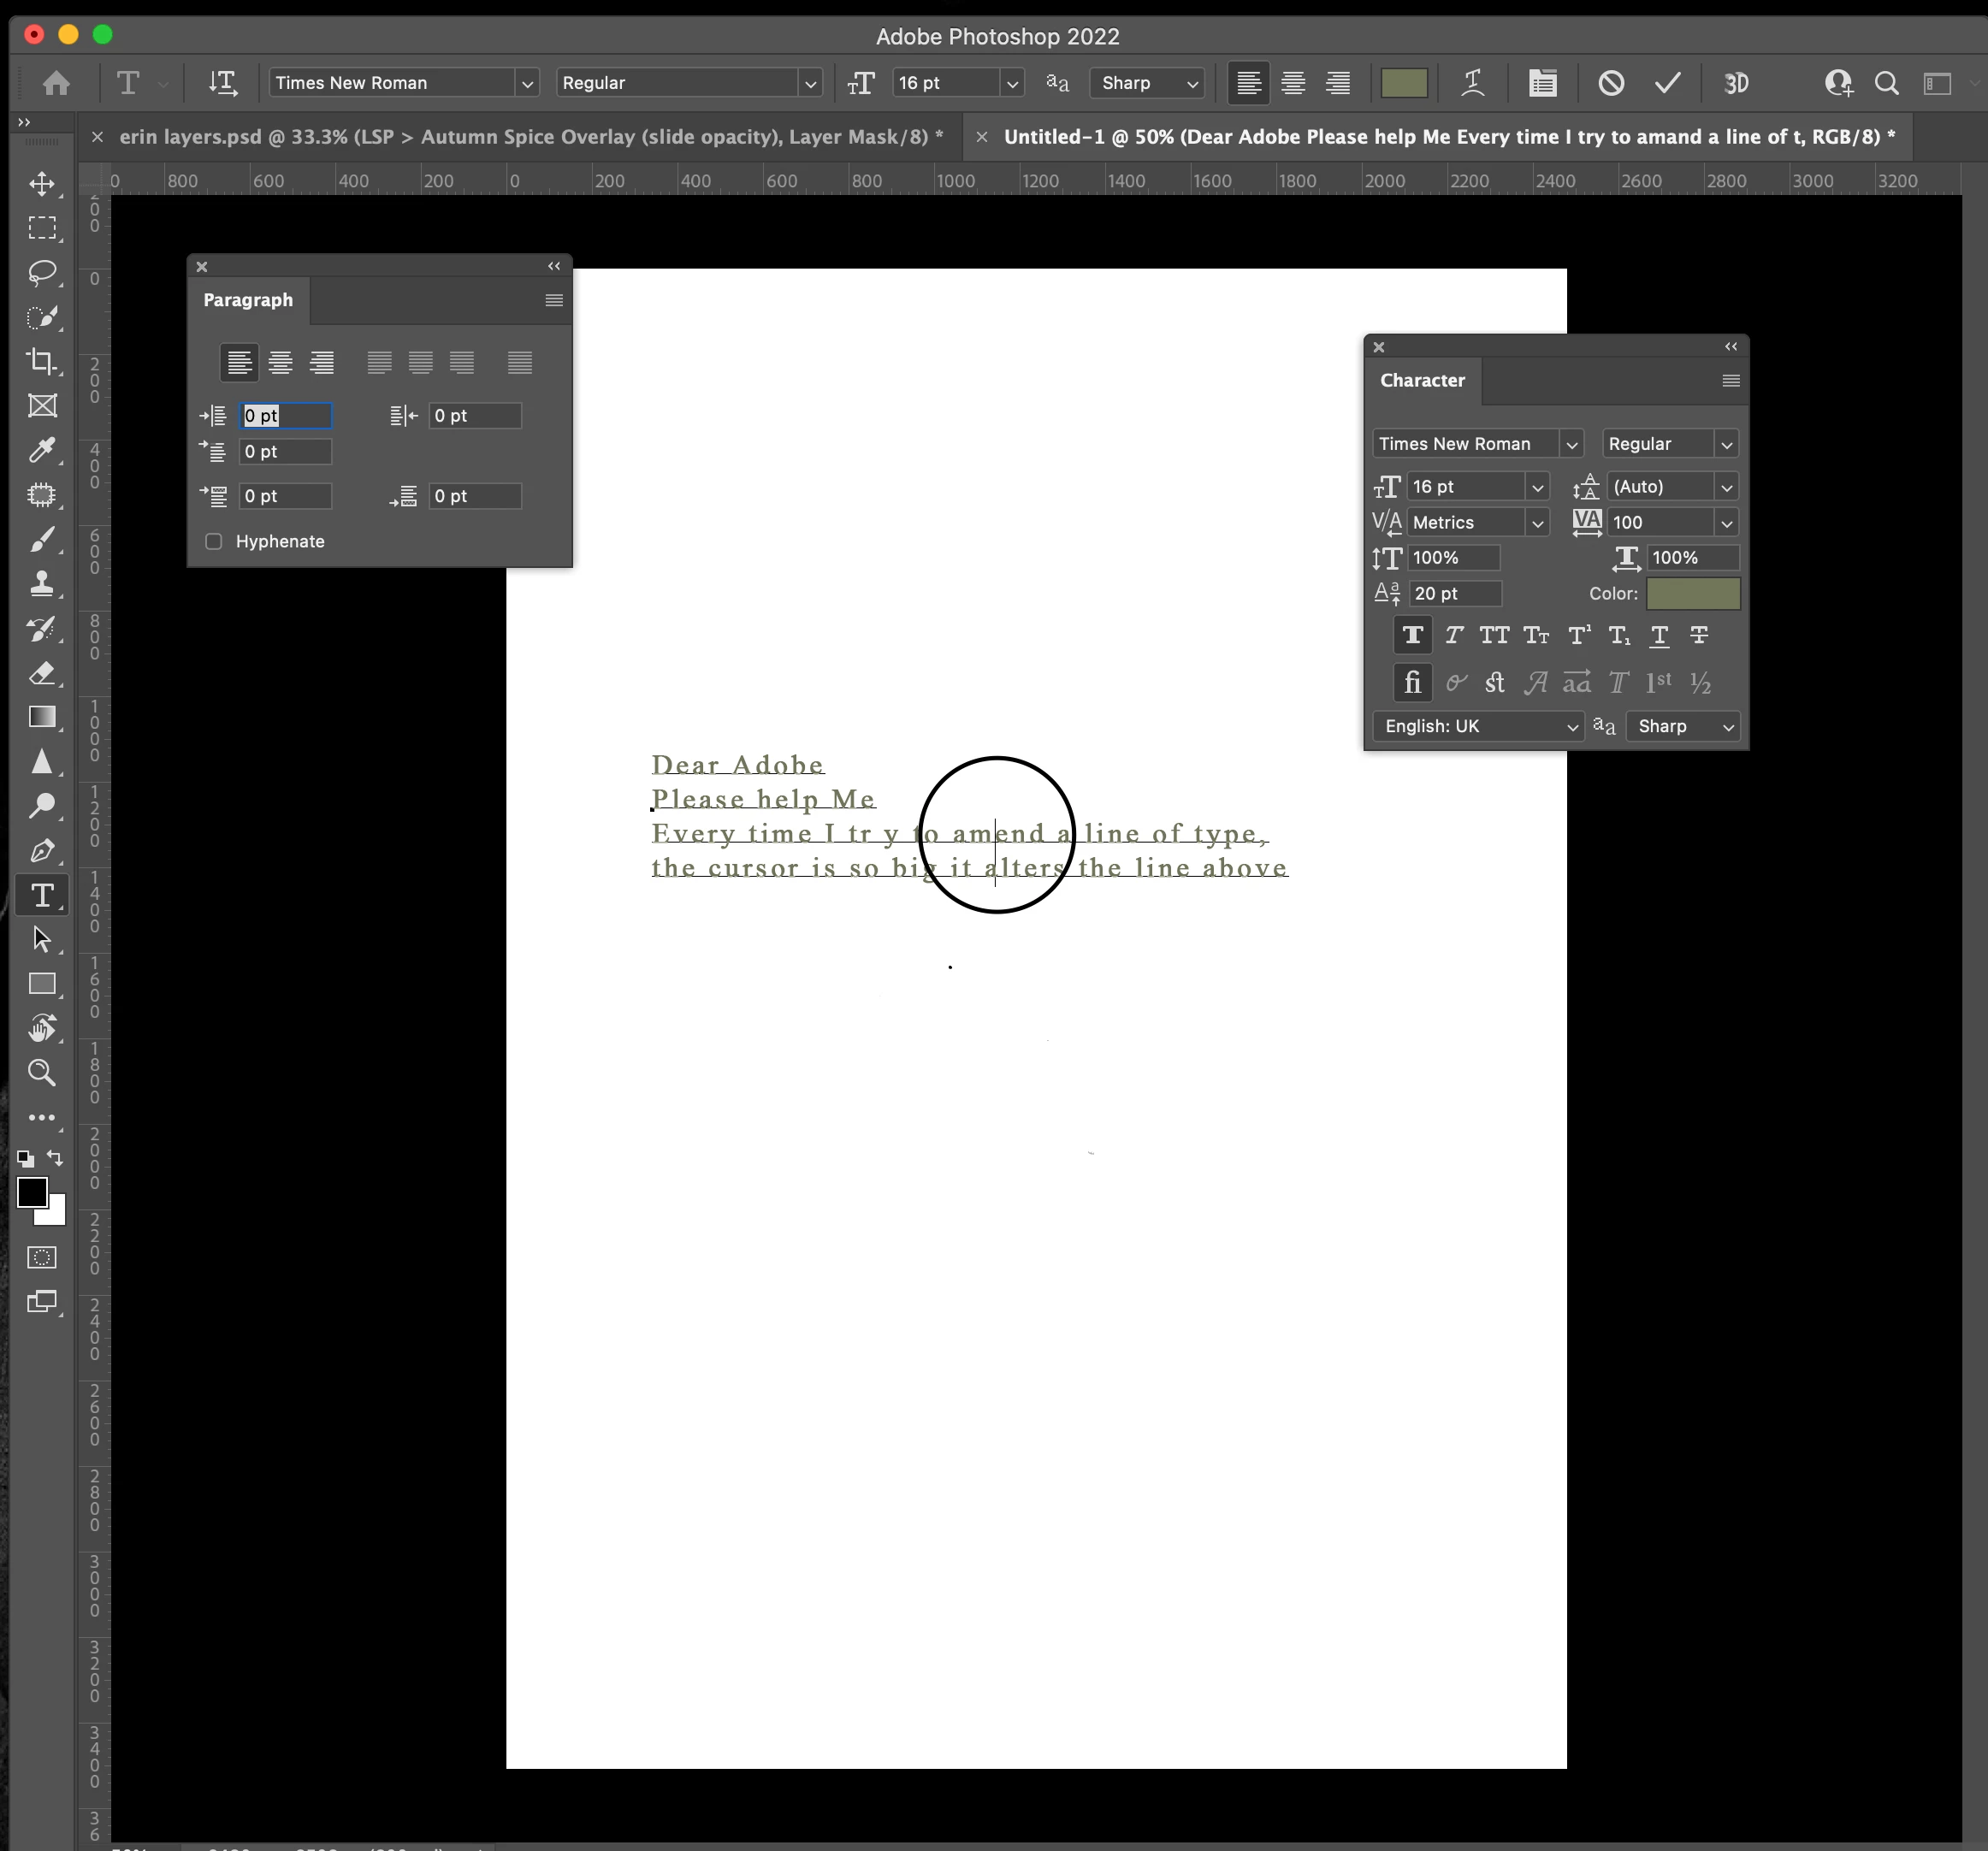Open font family dropdown in options bar
The height and width of the screenshot is (1851, 1988).
(x=527, y=83)
